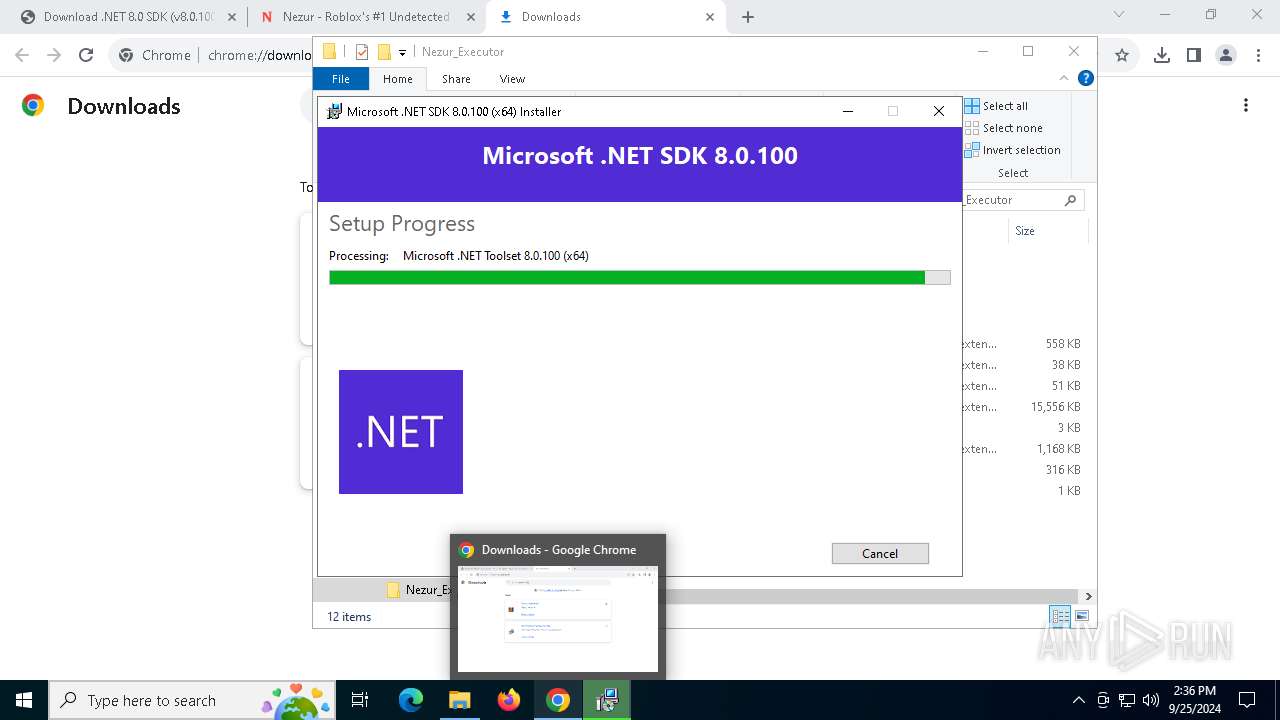The width and height of the screenshot is (1280, 720).
Task: Click Explorer horizontal scrollbar right arrow
Action: tap(1089, 596)
